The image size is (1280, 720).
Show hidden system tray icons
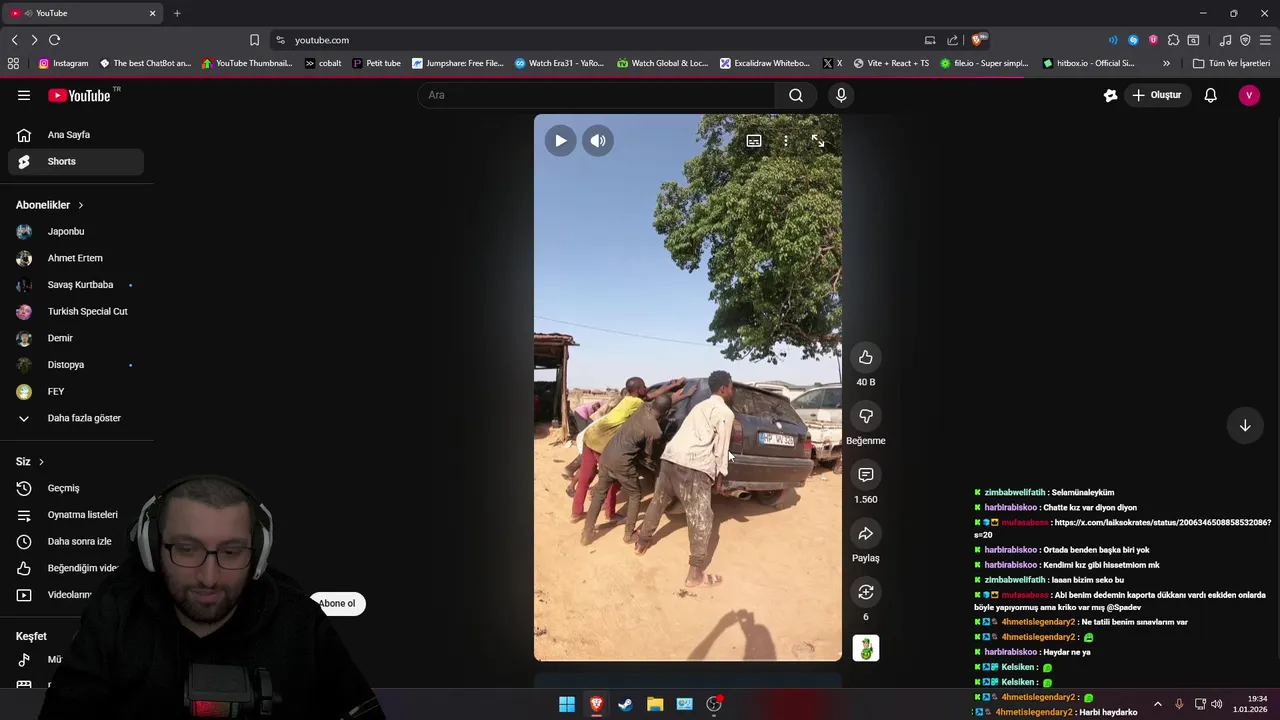tap(1158, 704)
